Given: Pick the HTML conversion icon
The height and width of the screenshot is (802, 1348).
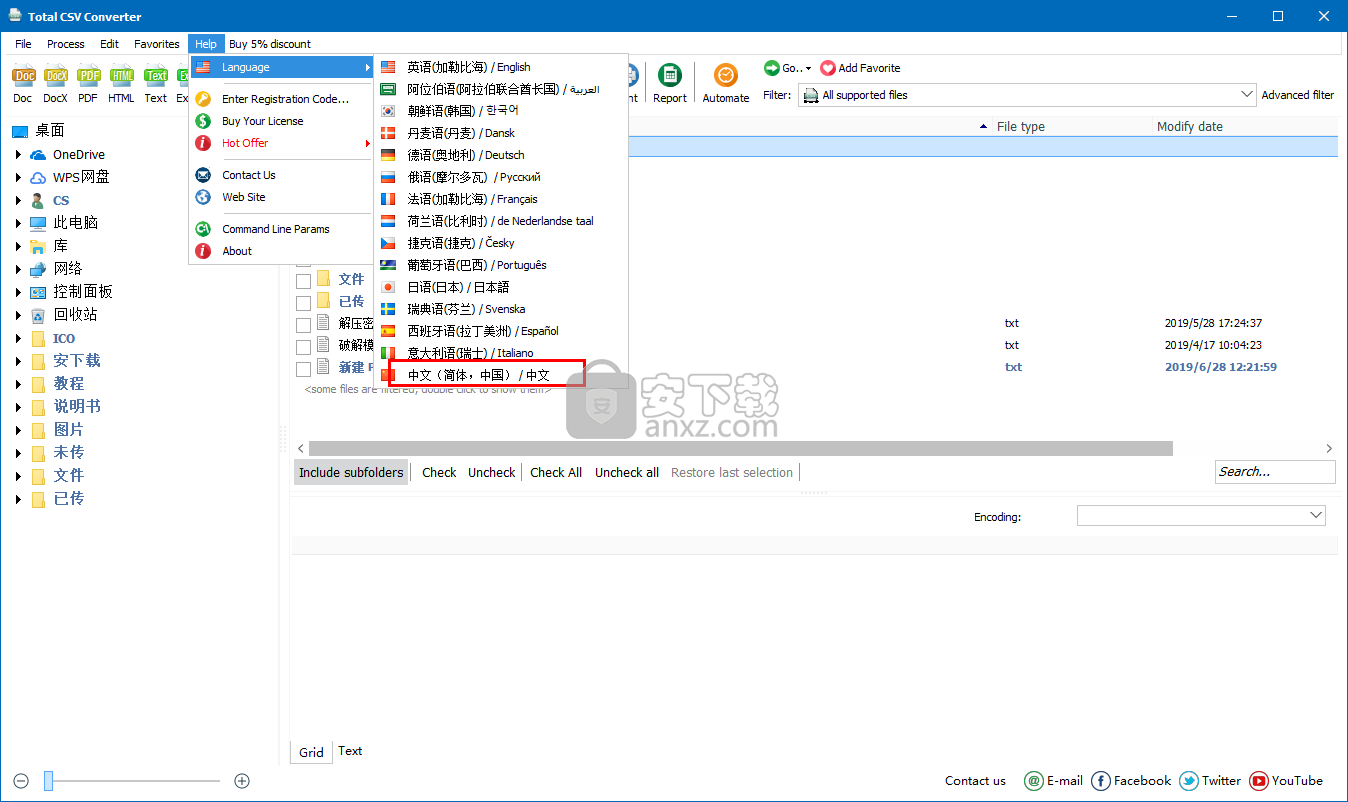Looking at the screenshot, I should (122, 76).
